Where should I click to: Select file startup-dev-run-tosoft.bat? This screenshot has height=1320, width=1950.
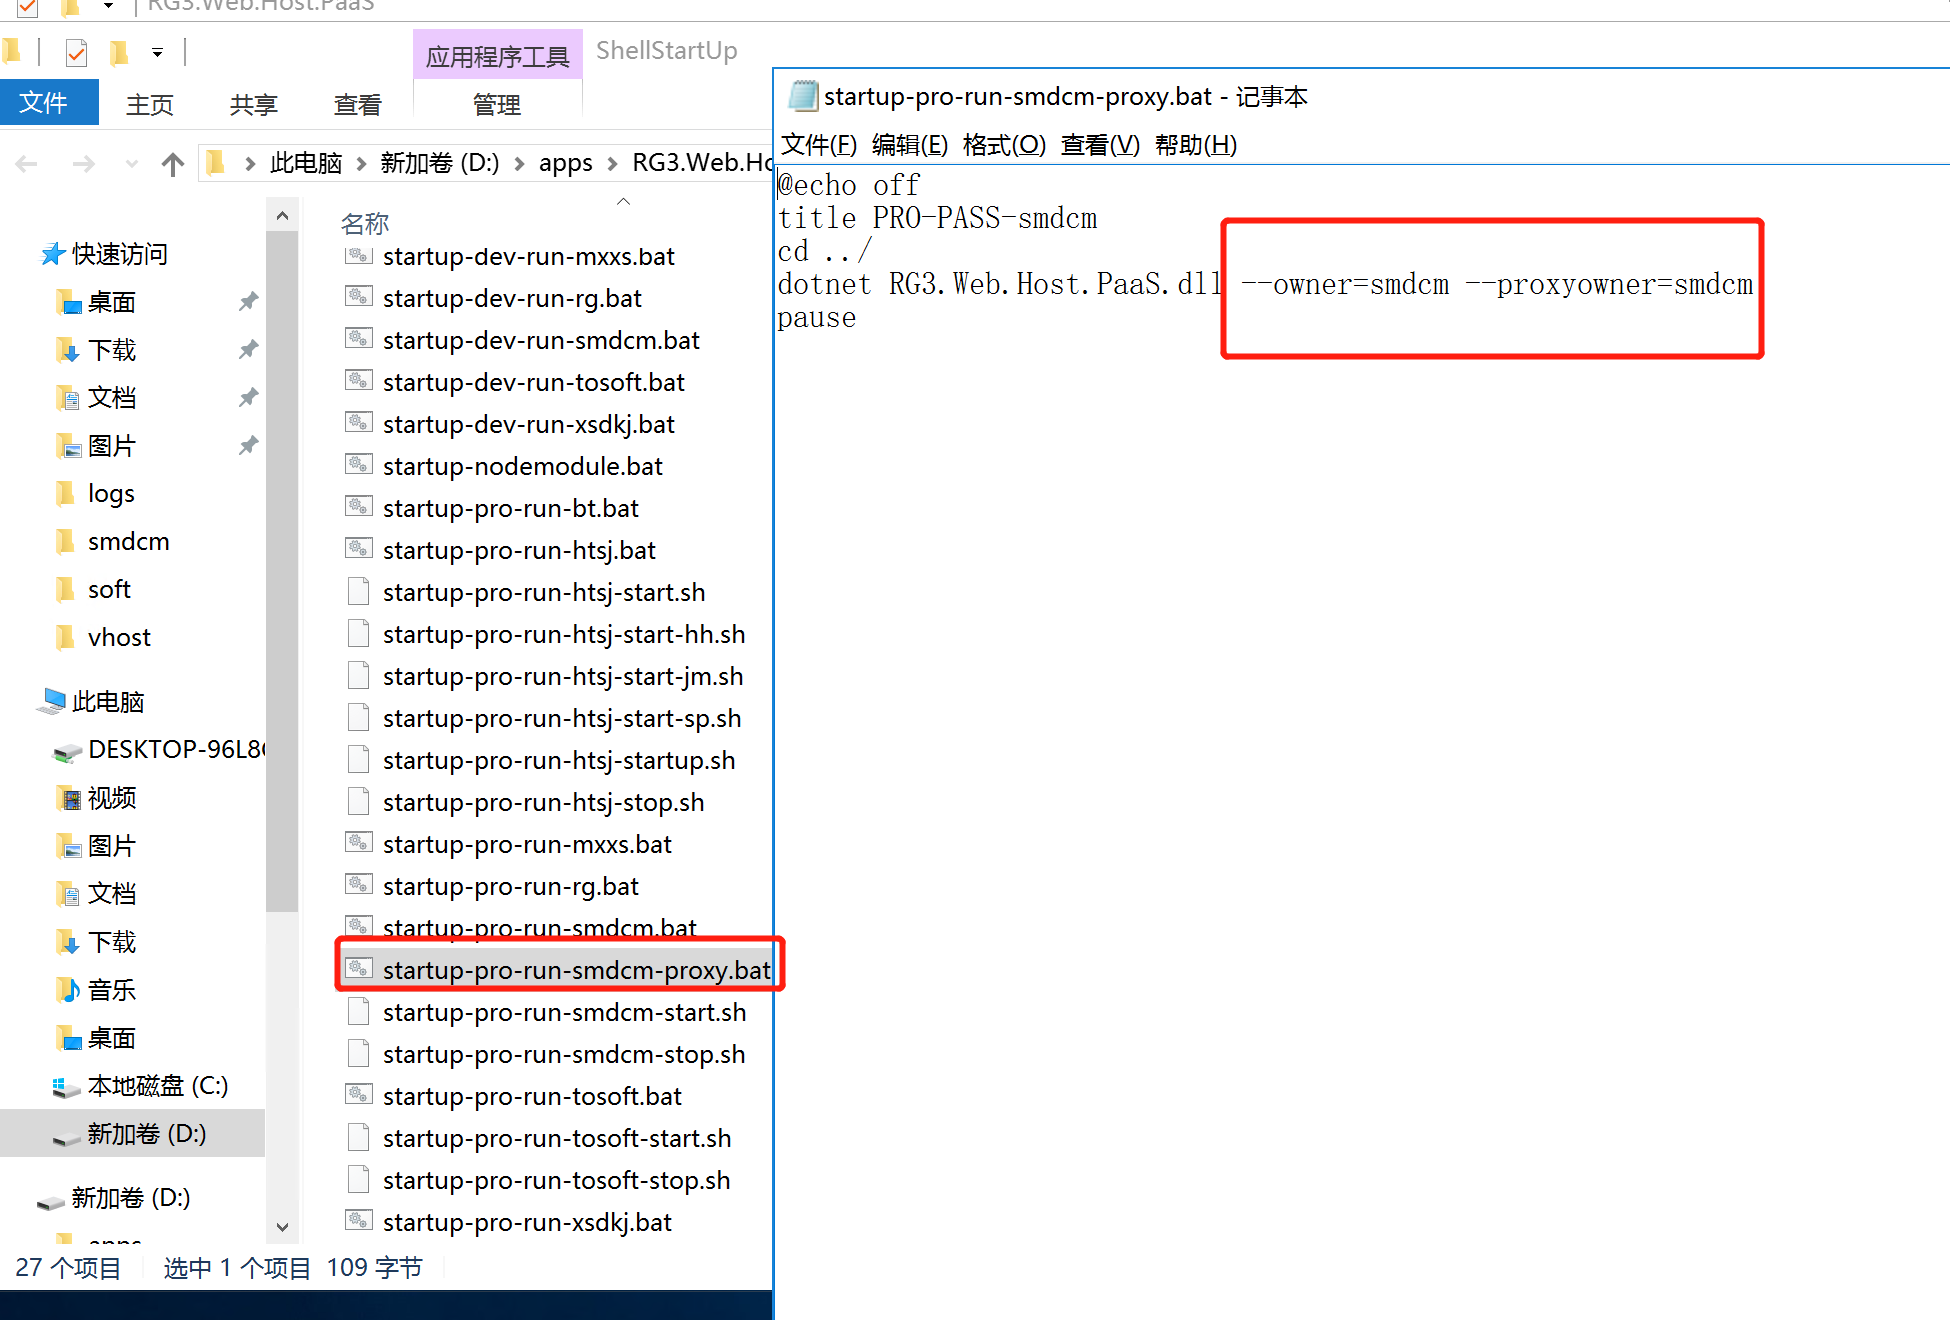point(533,382)
